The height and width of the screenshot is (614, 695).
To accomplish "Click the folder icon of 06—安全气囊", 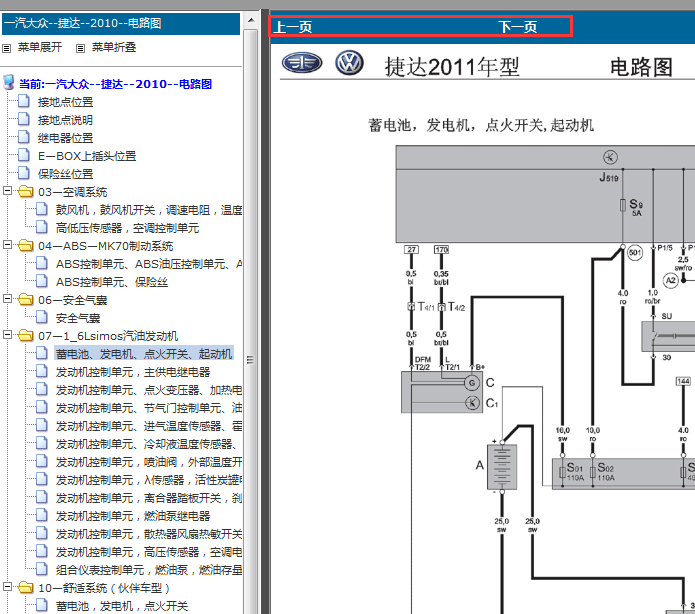I will tap(26, 300).
